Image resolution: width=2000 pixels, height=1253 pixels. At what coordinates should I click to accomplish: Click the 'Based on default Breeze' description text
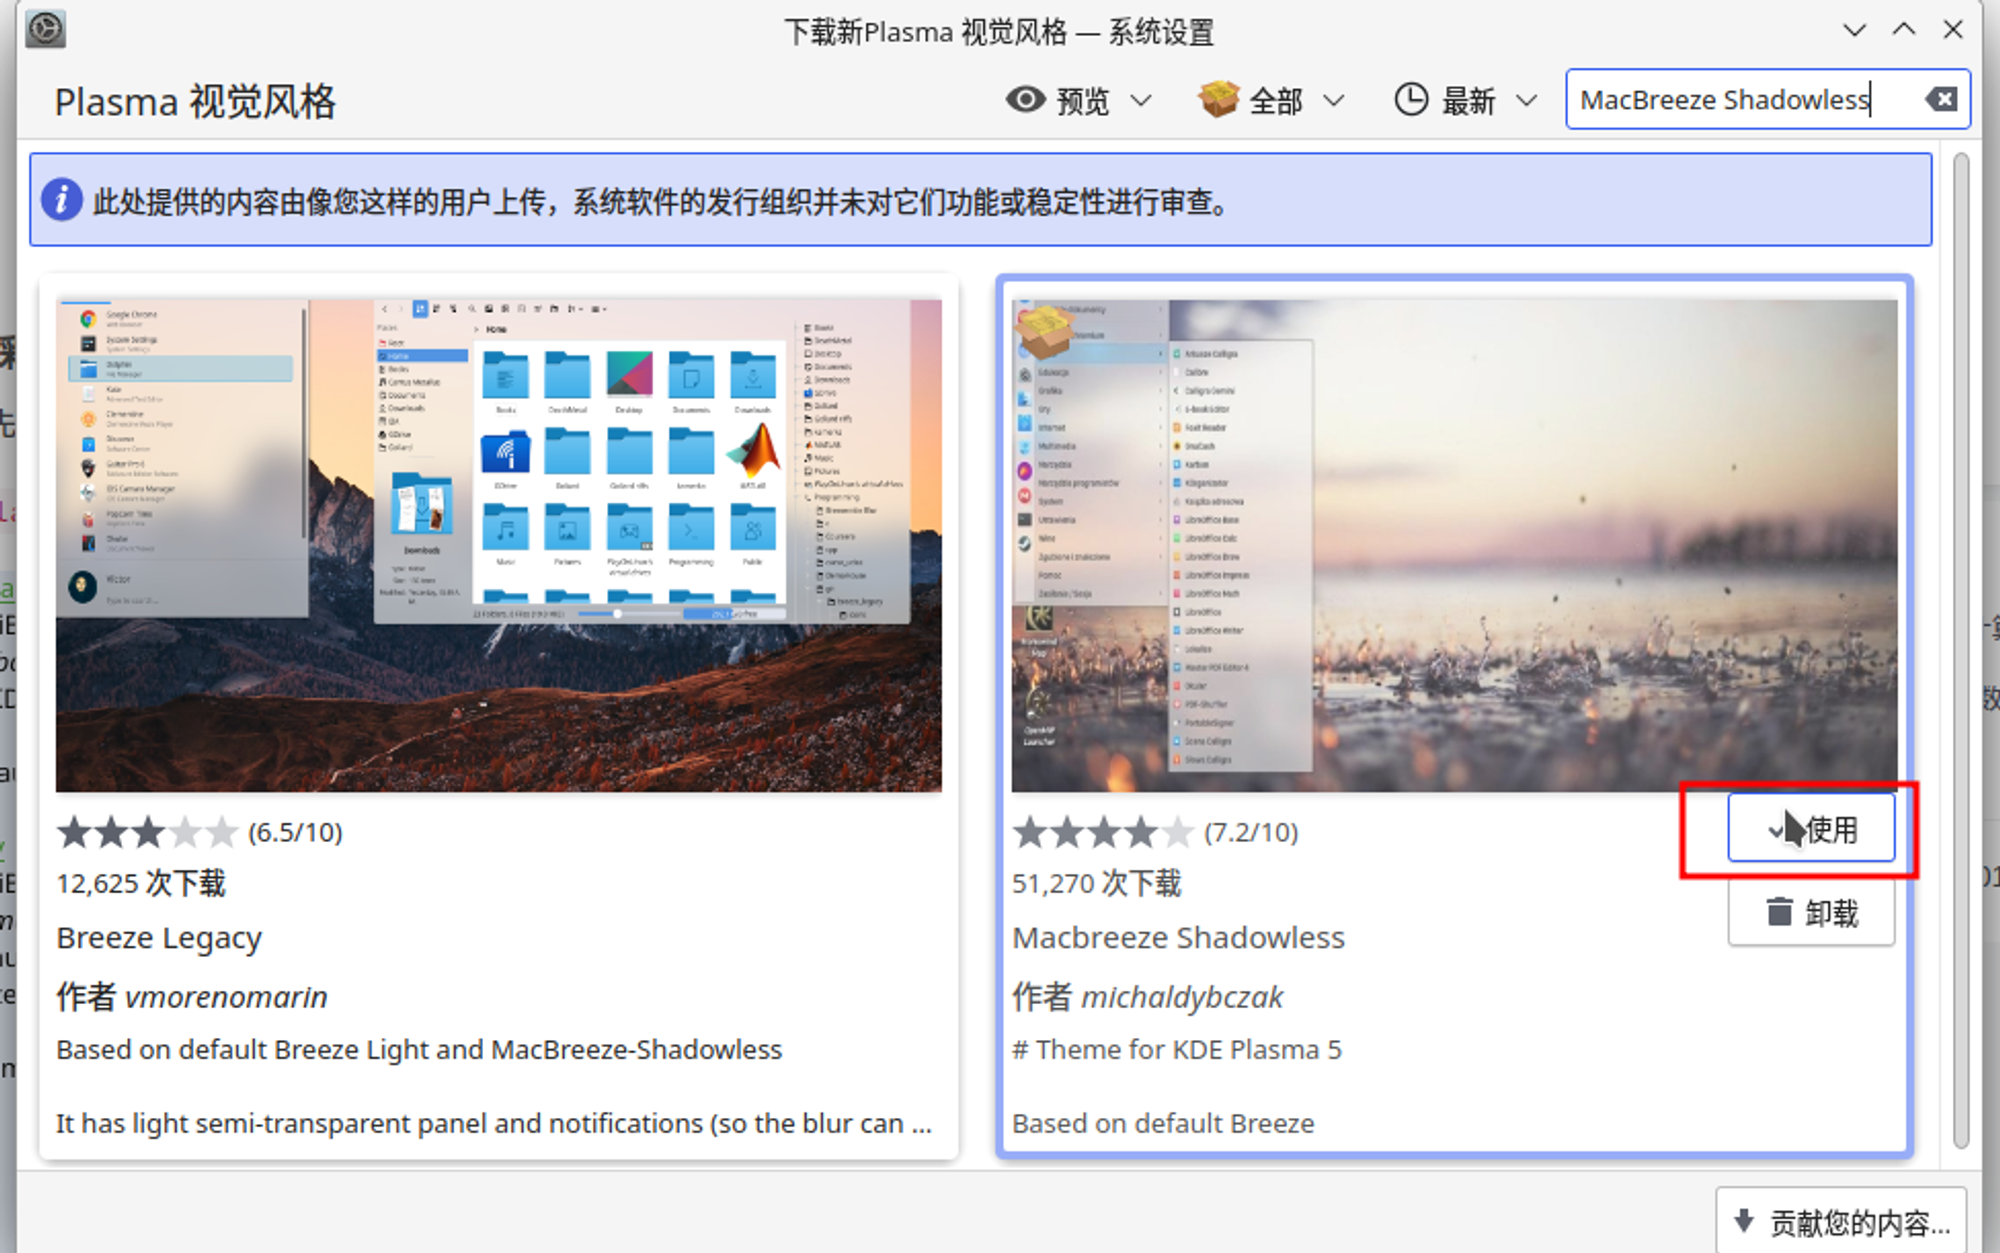(x=1163, y=1123)
